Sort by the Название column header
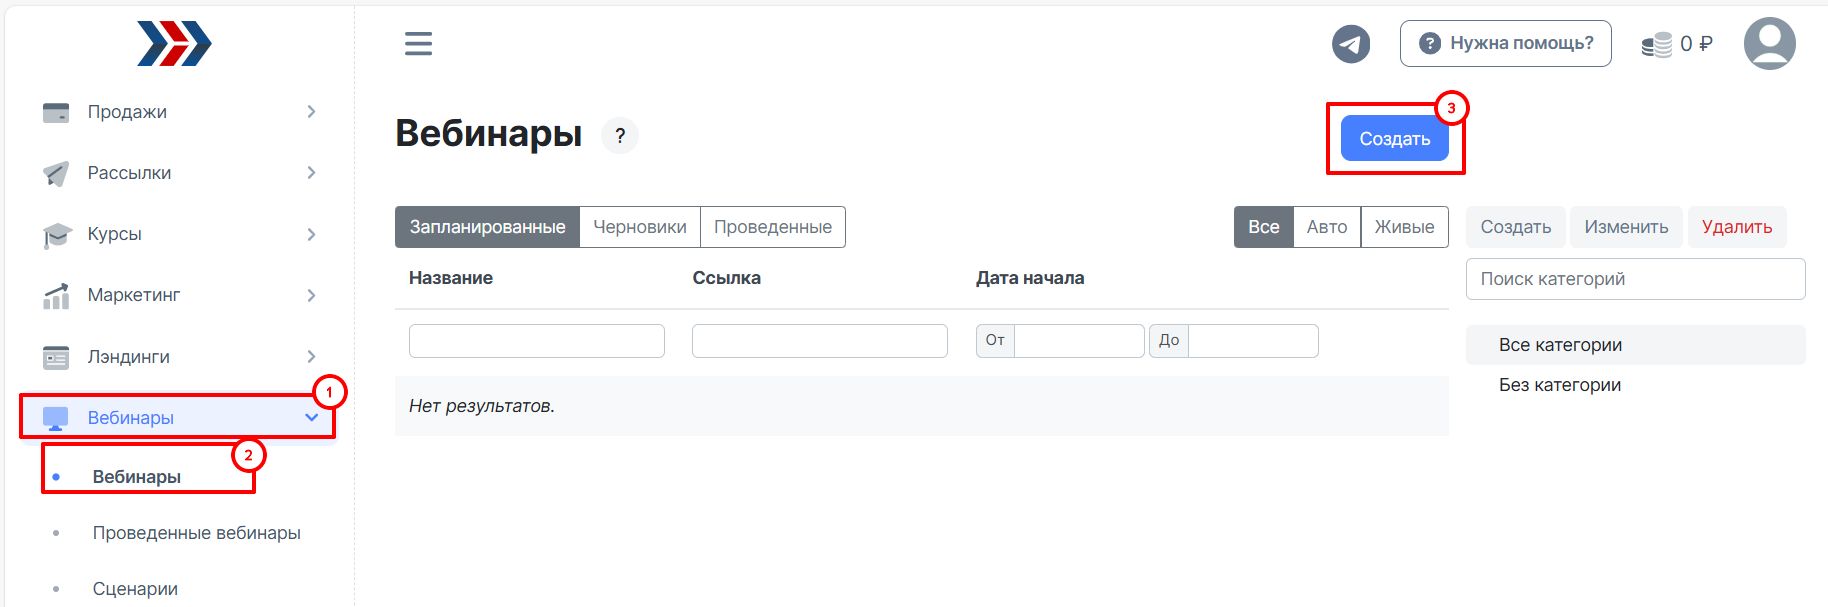This screenshot has height=607, width=1828. click(451, 278)
